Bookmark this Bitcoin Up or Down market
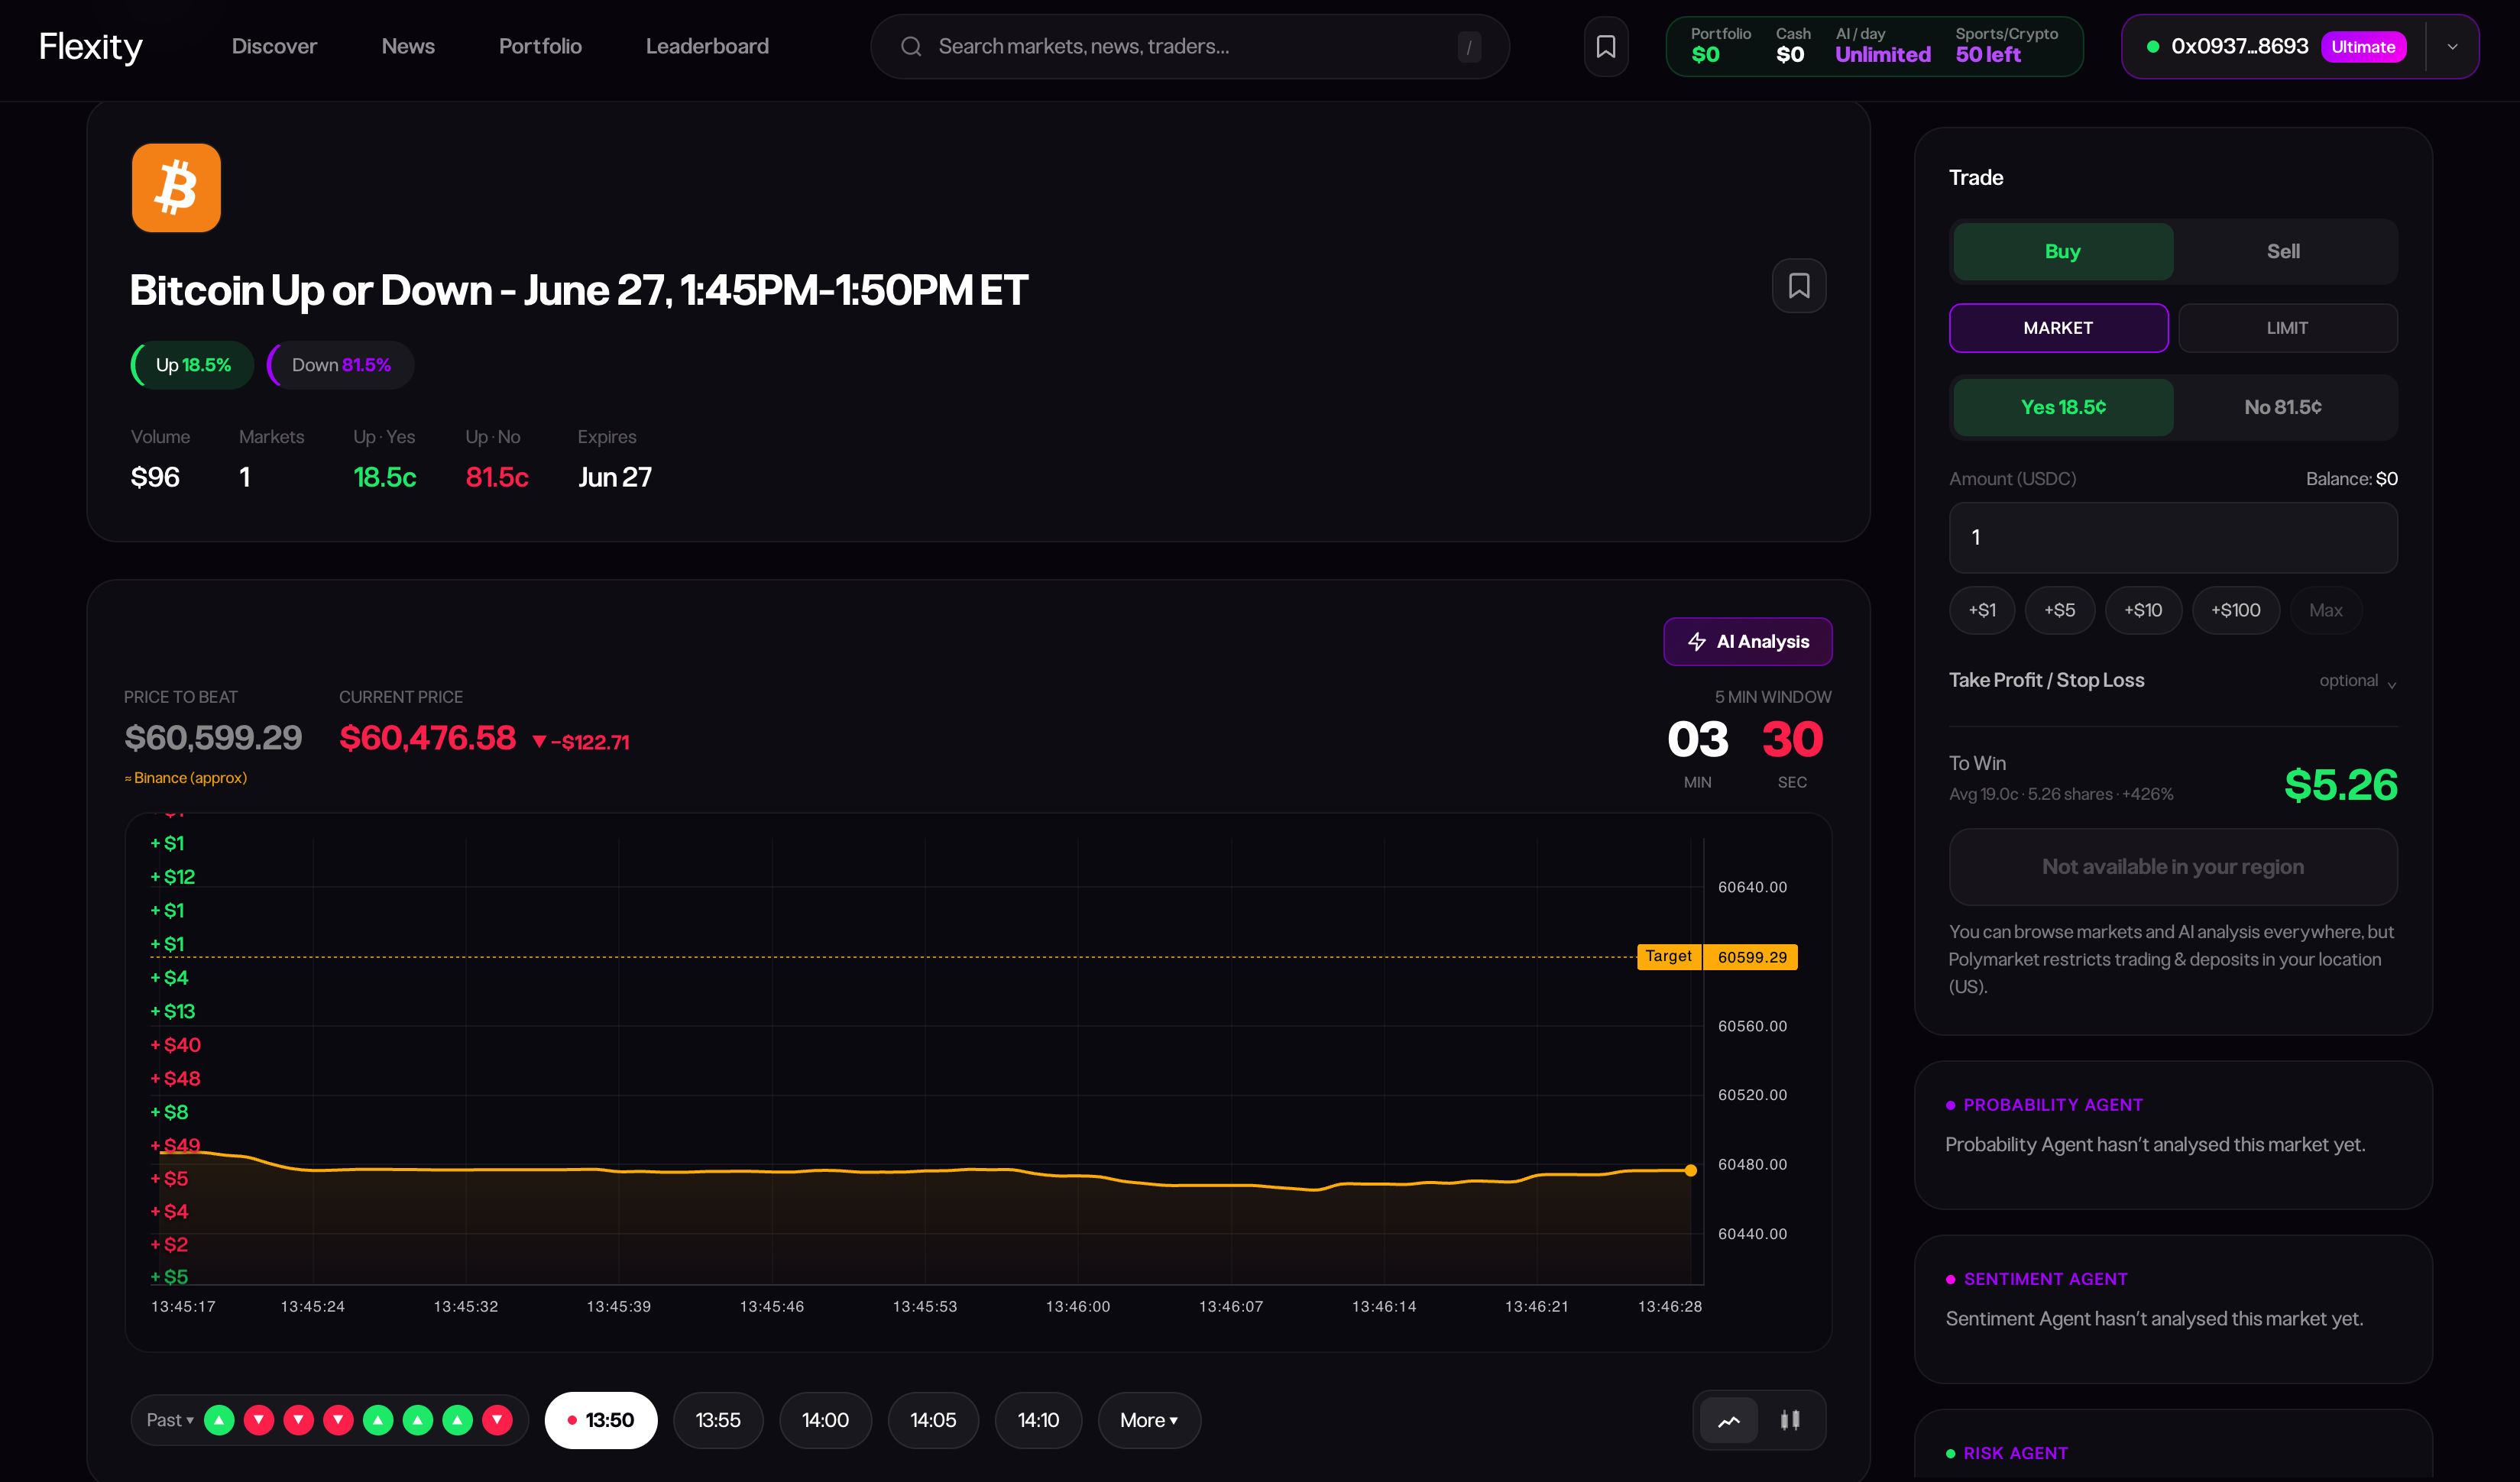The width and height of the screenshot is (2520, 1482). click(x=1799, y=286)
